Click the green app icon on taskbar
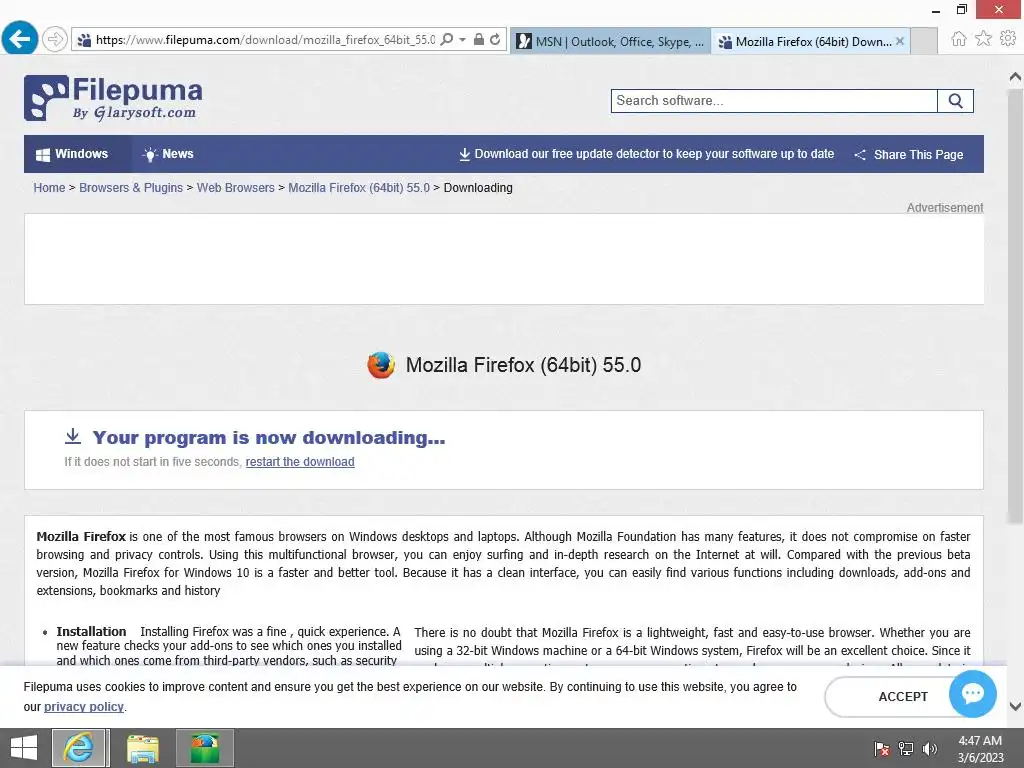Viewport: 1024px width, 768px height. pos(204,748)
